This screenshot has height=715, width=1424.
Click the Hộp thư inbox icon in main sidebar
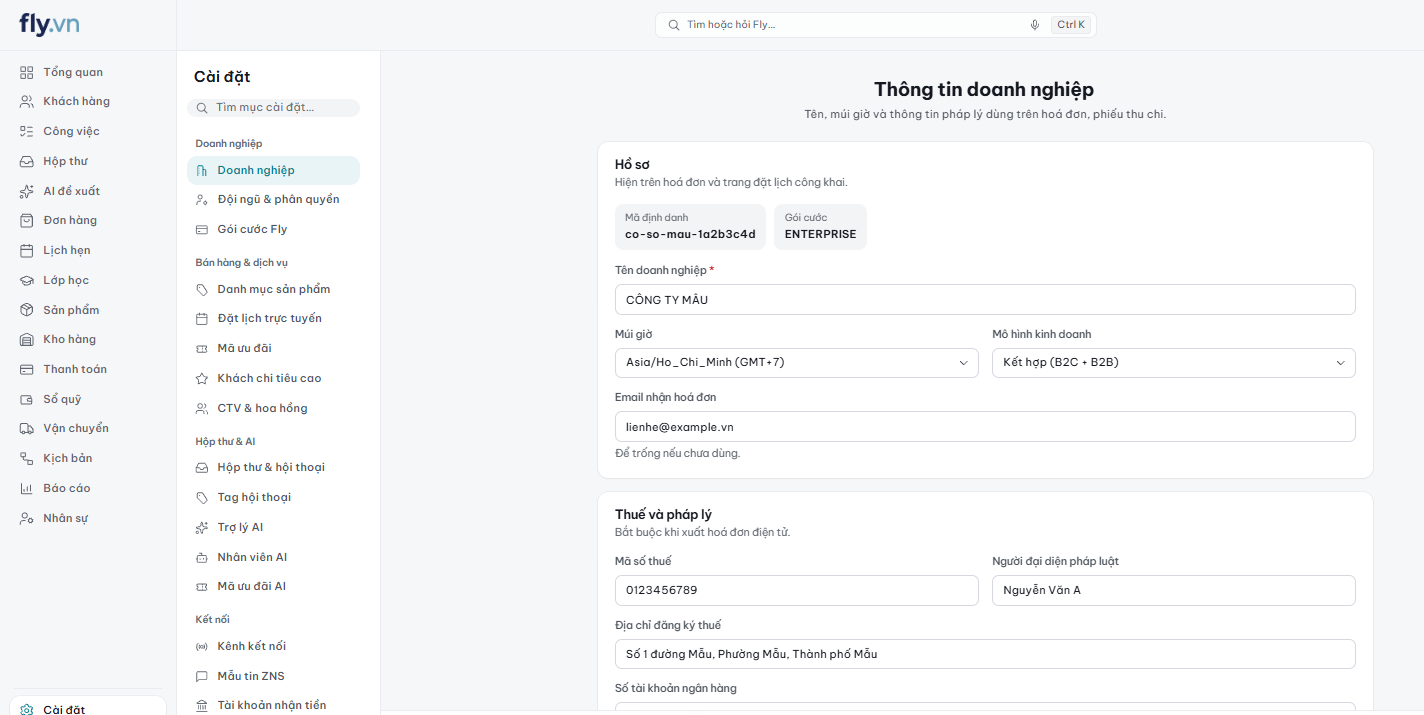point(27,161)
